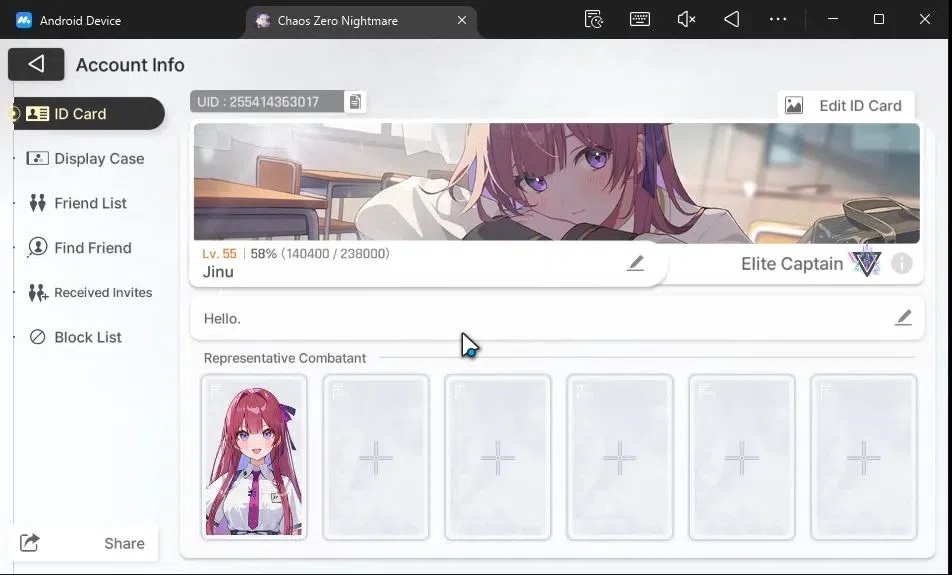Image resolution: width=952 pixels, height=575 pixels.
Task: Edit the Hello greeting with the pencil icon
Action: 903,318
